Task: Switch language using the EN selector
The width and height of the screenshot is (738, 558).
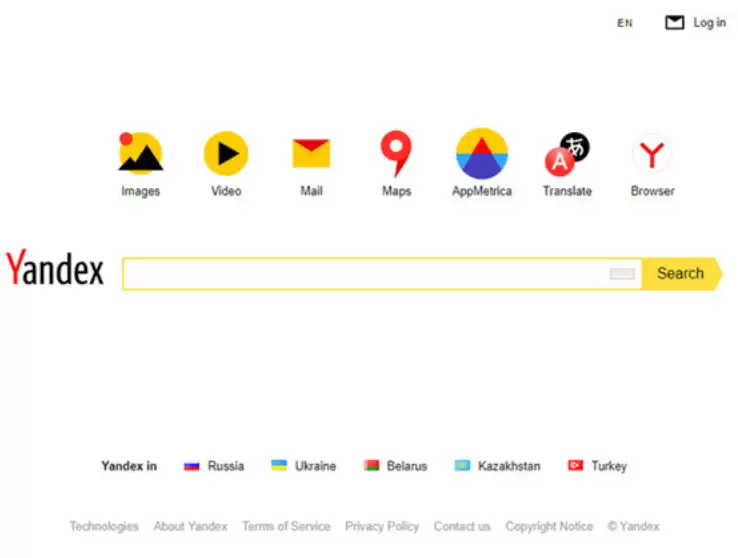Action: 625,23
